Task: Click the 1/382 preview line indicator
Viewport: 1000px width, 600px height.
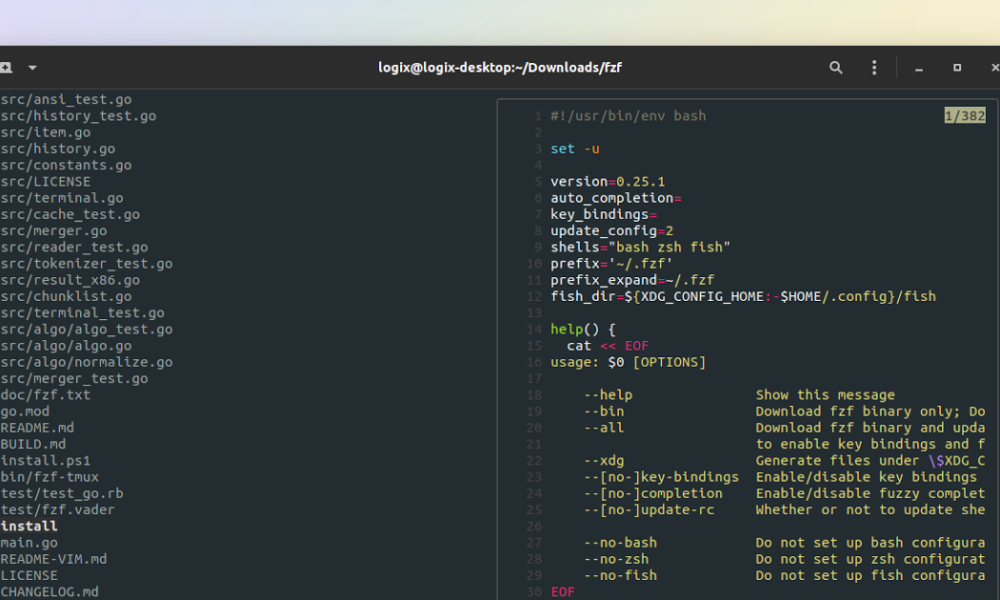Action: [x=965, y=115]
